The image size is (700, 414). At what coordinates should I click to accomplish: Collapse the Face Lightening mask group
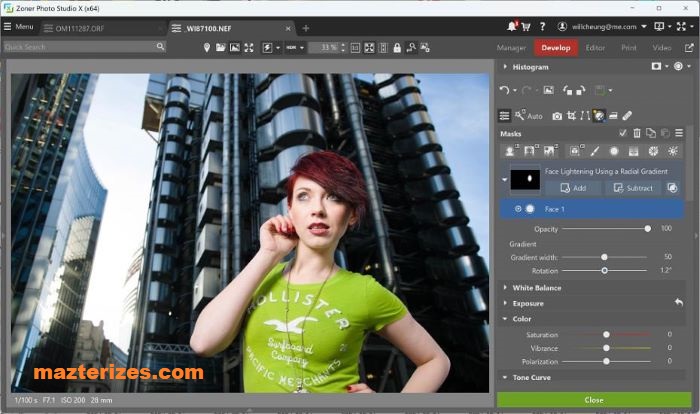[504, 180]
